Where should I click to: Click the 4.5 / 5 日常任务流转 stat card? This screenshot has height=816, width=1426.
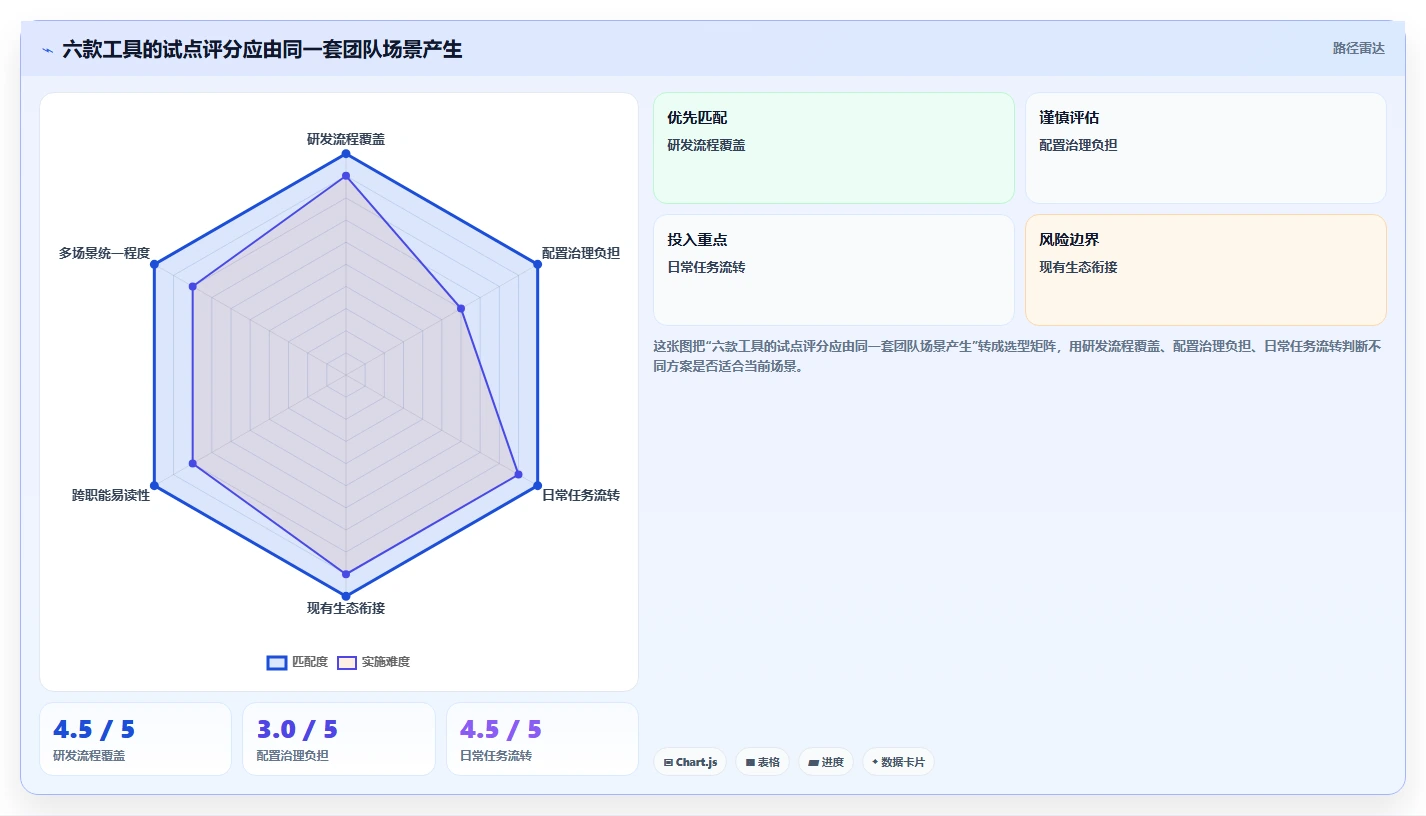coord(542,739)
